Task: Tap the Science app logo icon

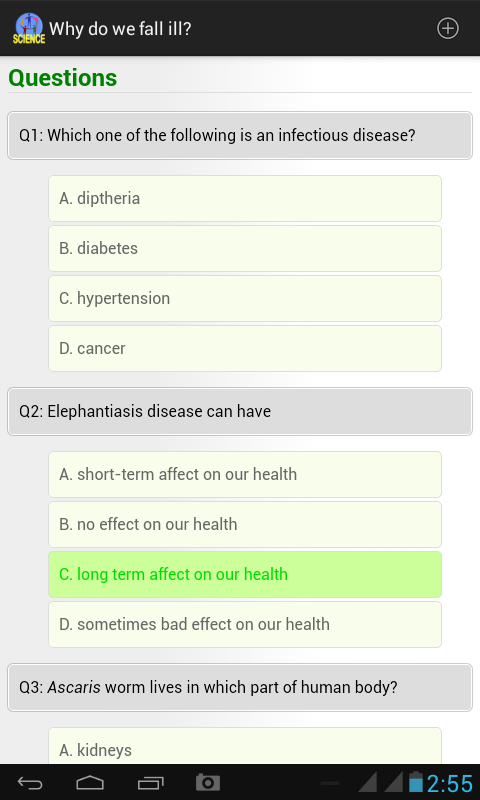Action: pos(29,29)
